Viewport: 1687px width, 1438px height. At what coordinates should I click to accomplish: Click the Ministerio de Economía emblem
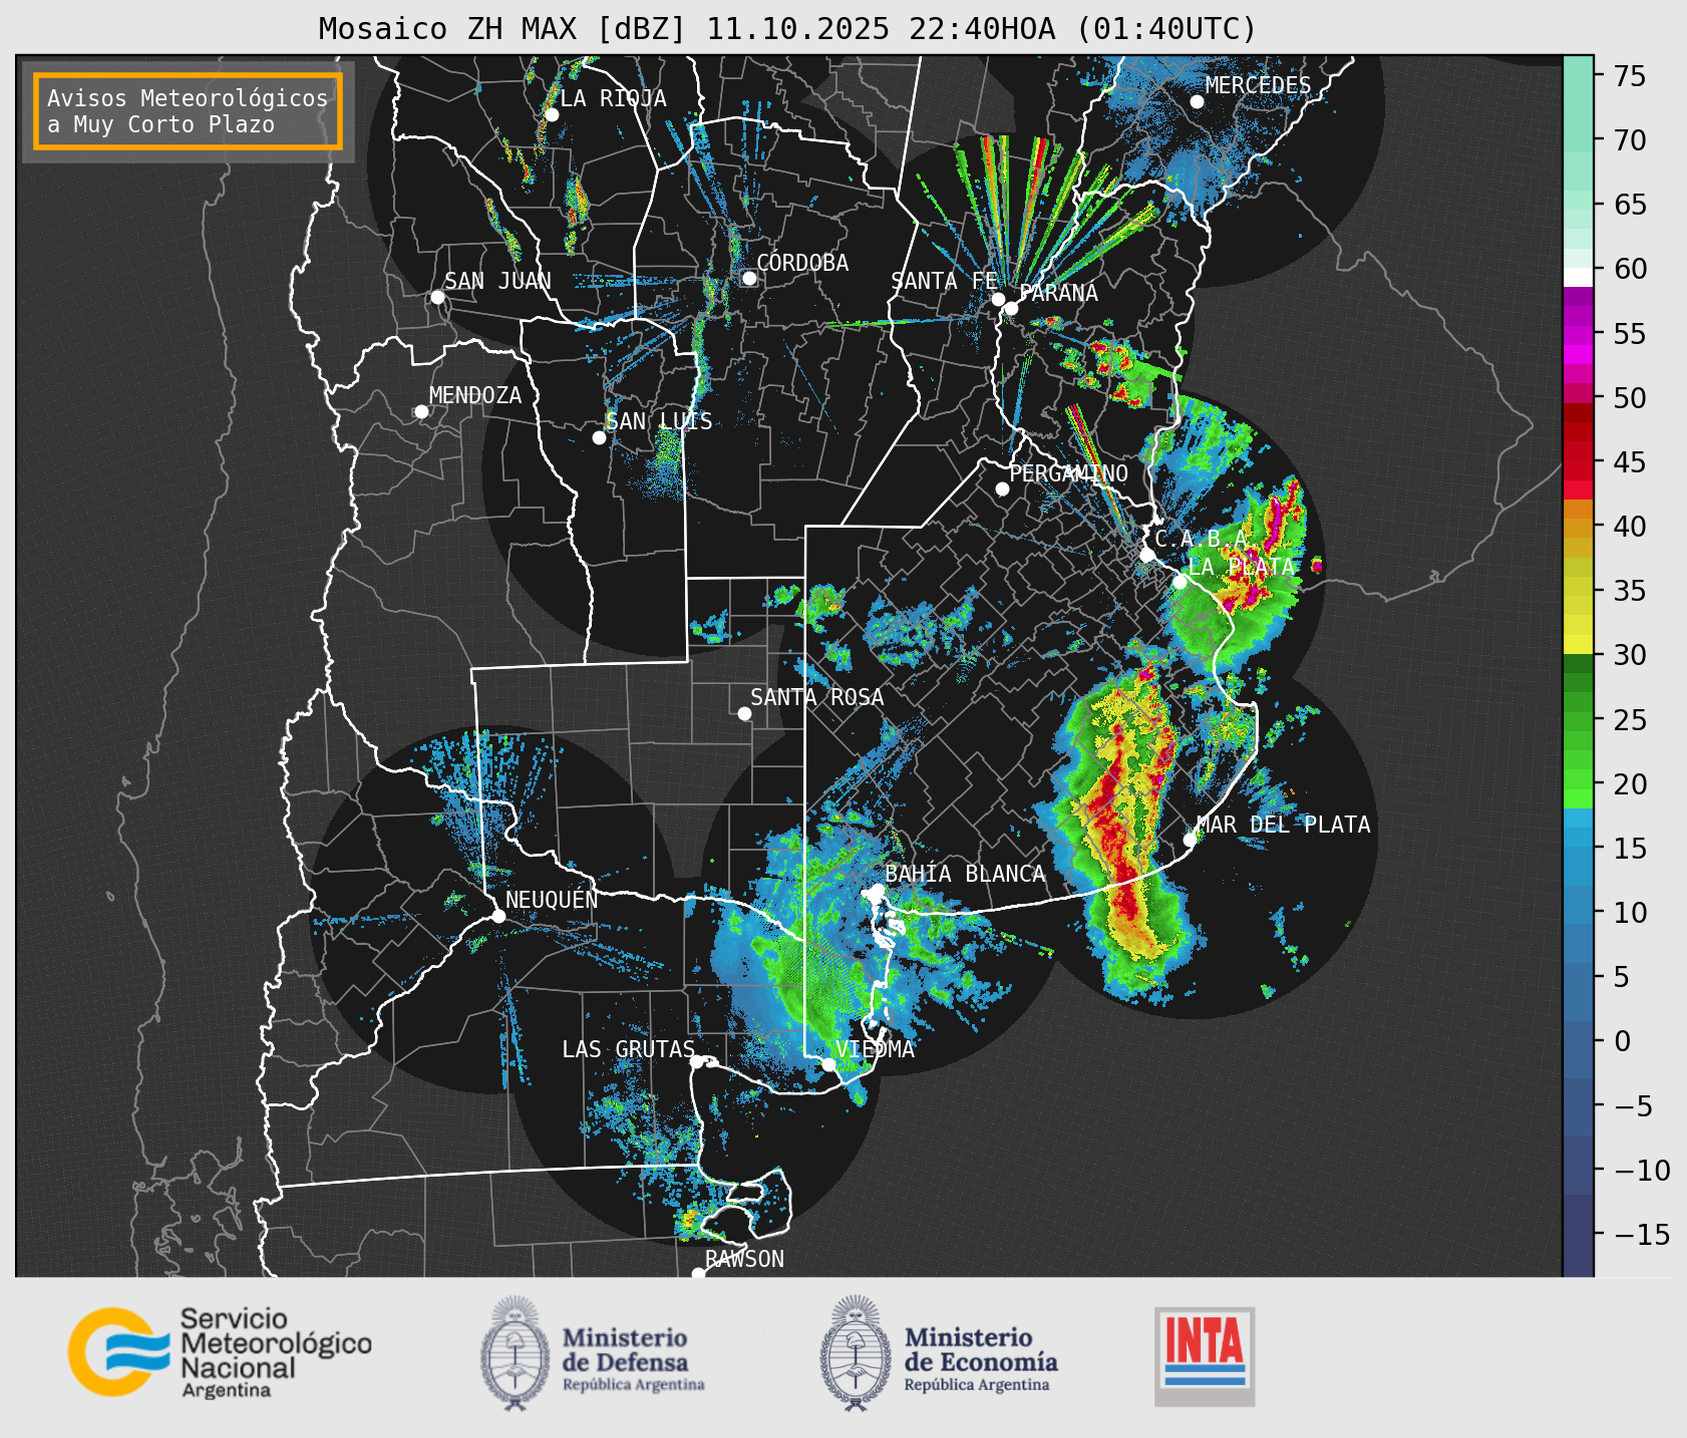(x=855, y=1354)
